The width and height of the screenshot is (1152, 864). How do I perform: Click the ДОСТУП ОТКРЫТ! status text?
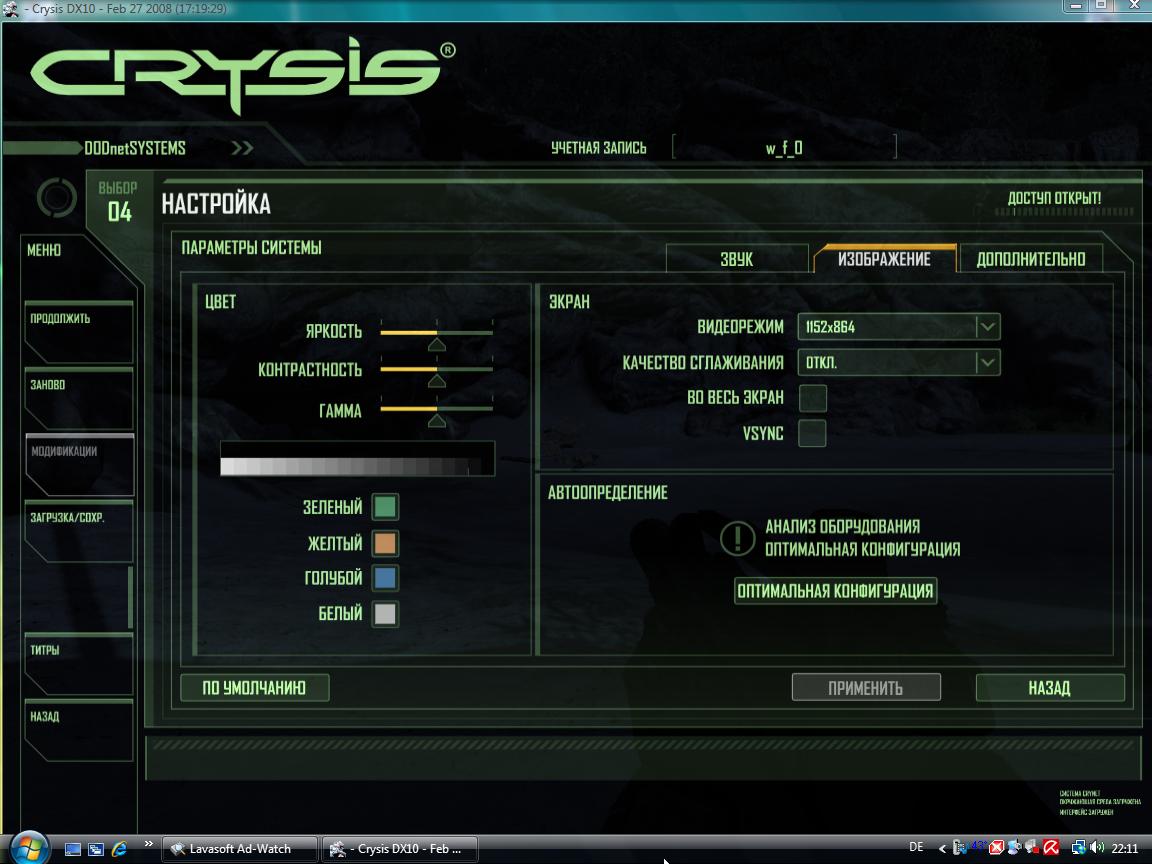pos(1054,198)
